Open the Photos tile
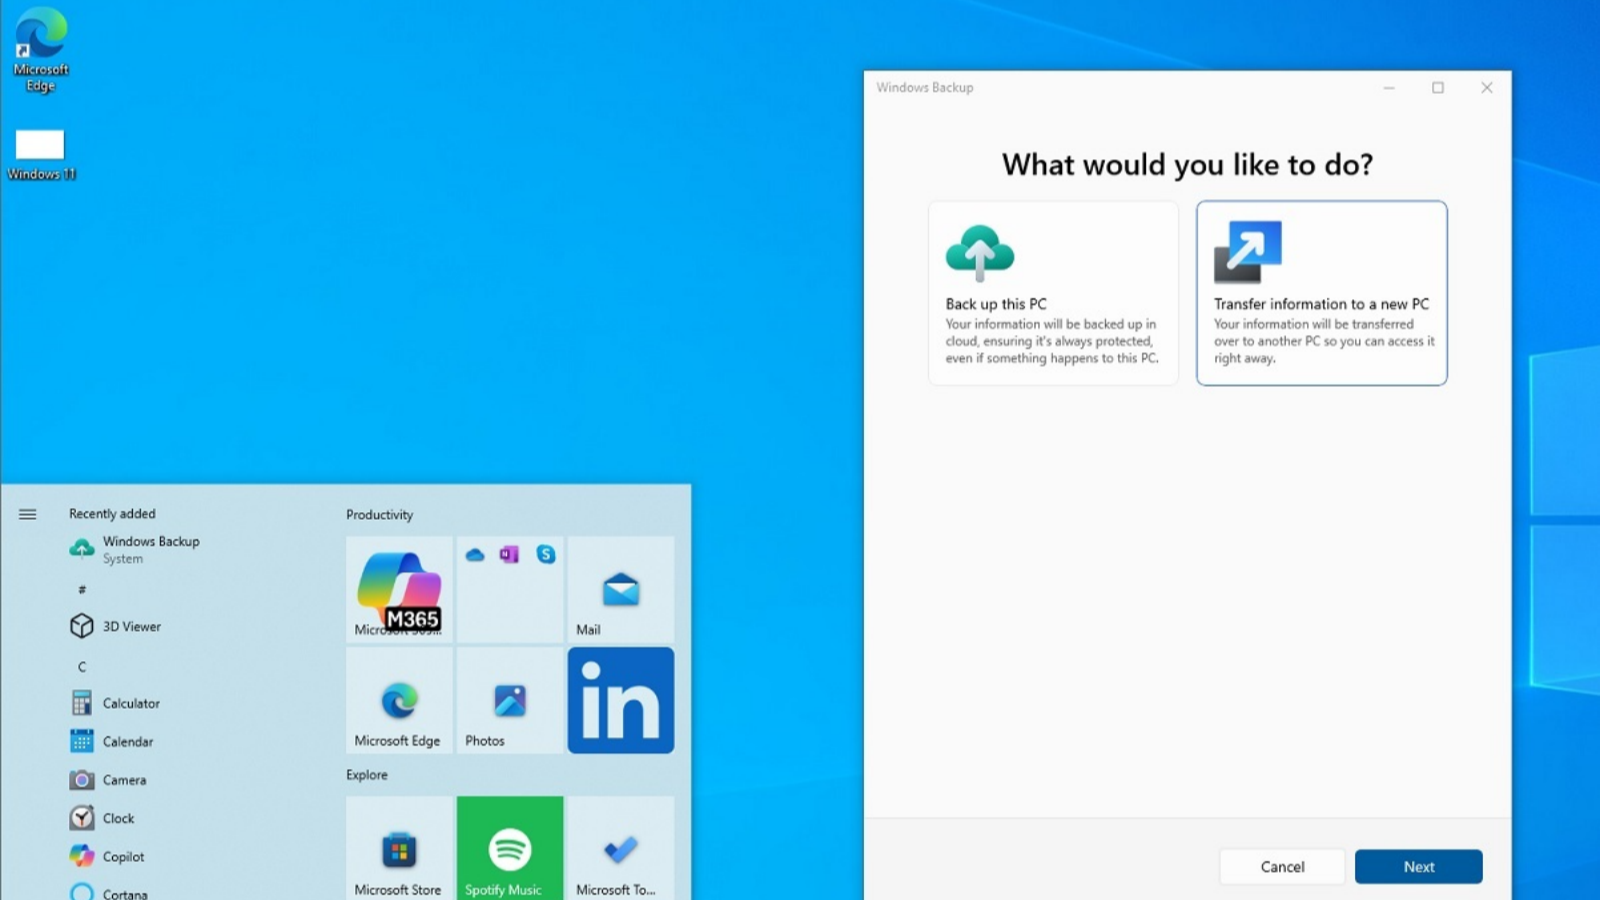1600x900 pixels. 510,700
